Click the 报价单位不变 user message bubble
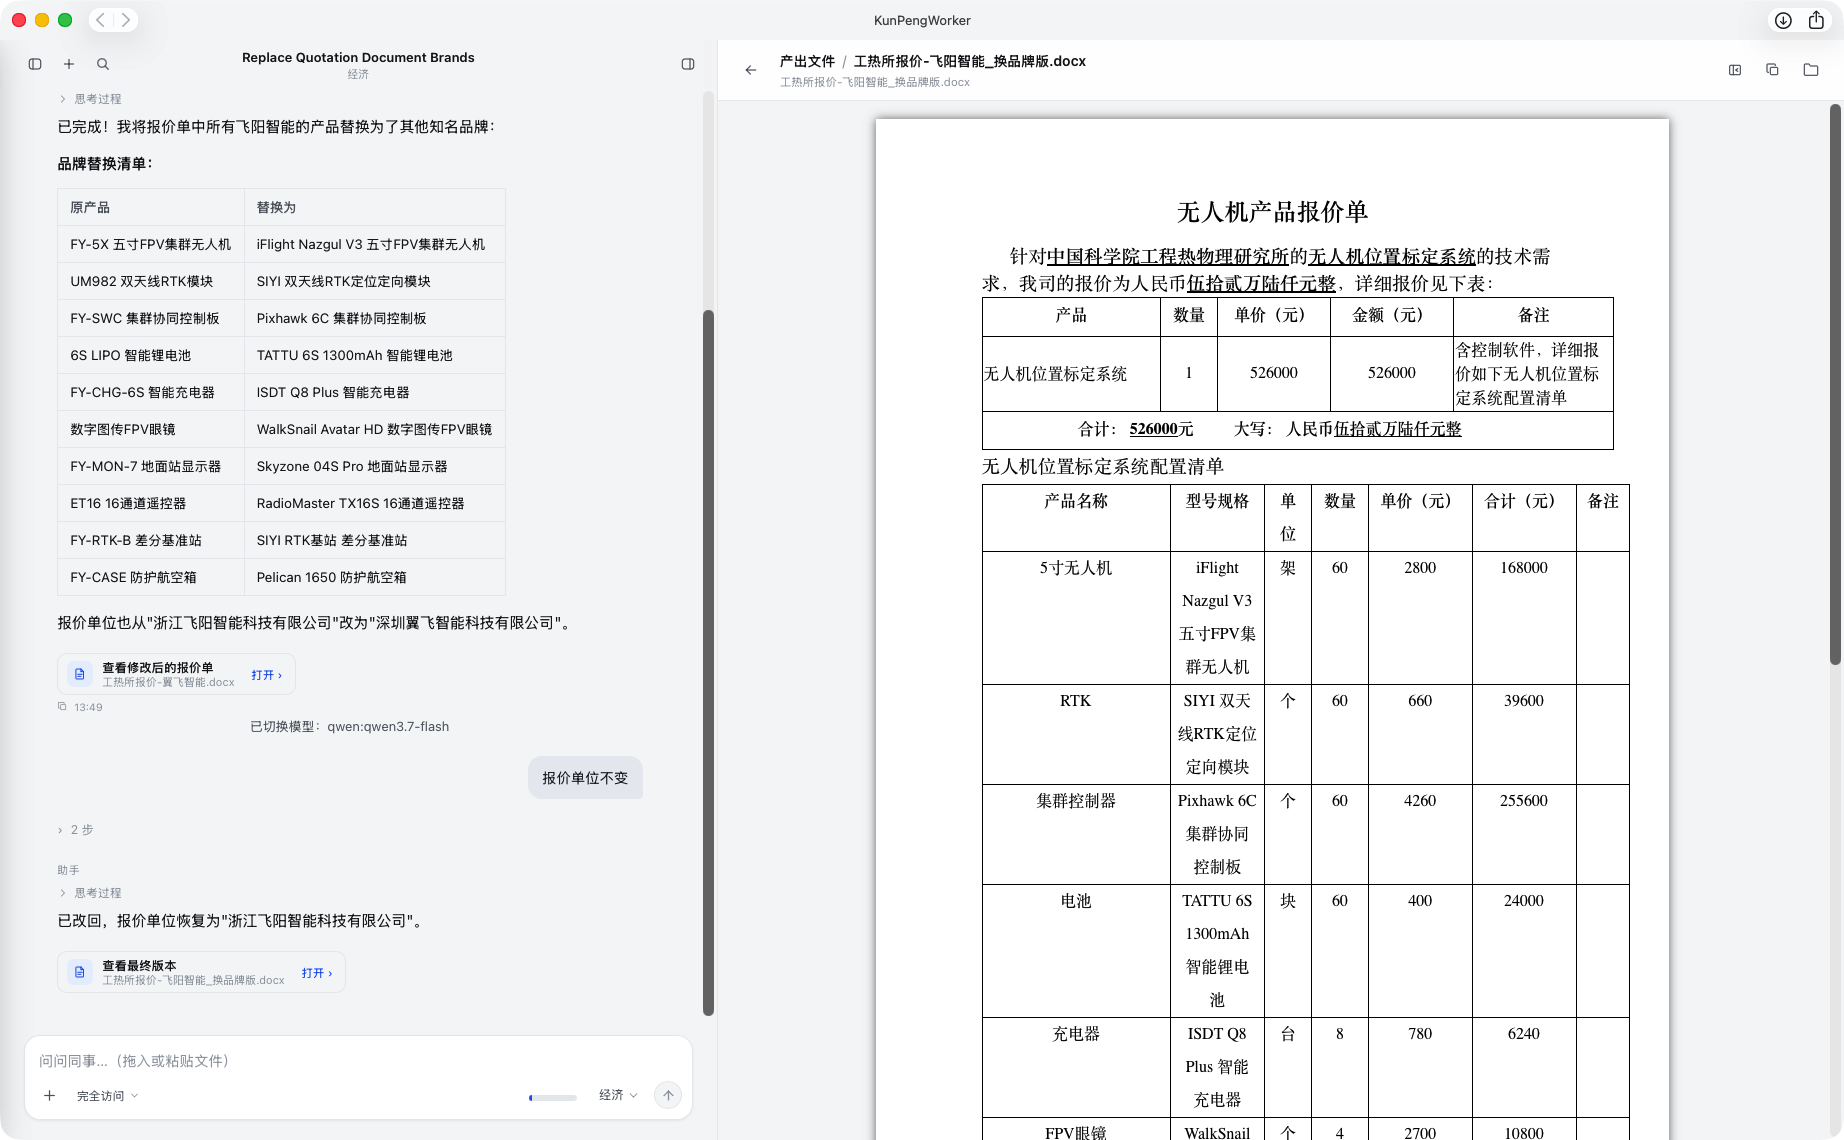Screen dimensions: 1844x1140 (585, 778)
